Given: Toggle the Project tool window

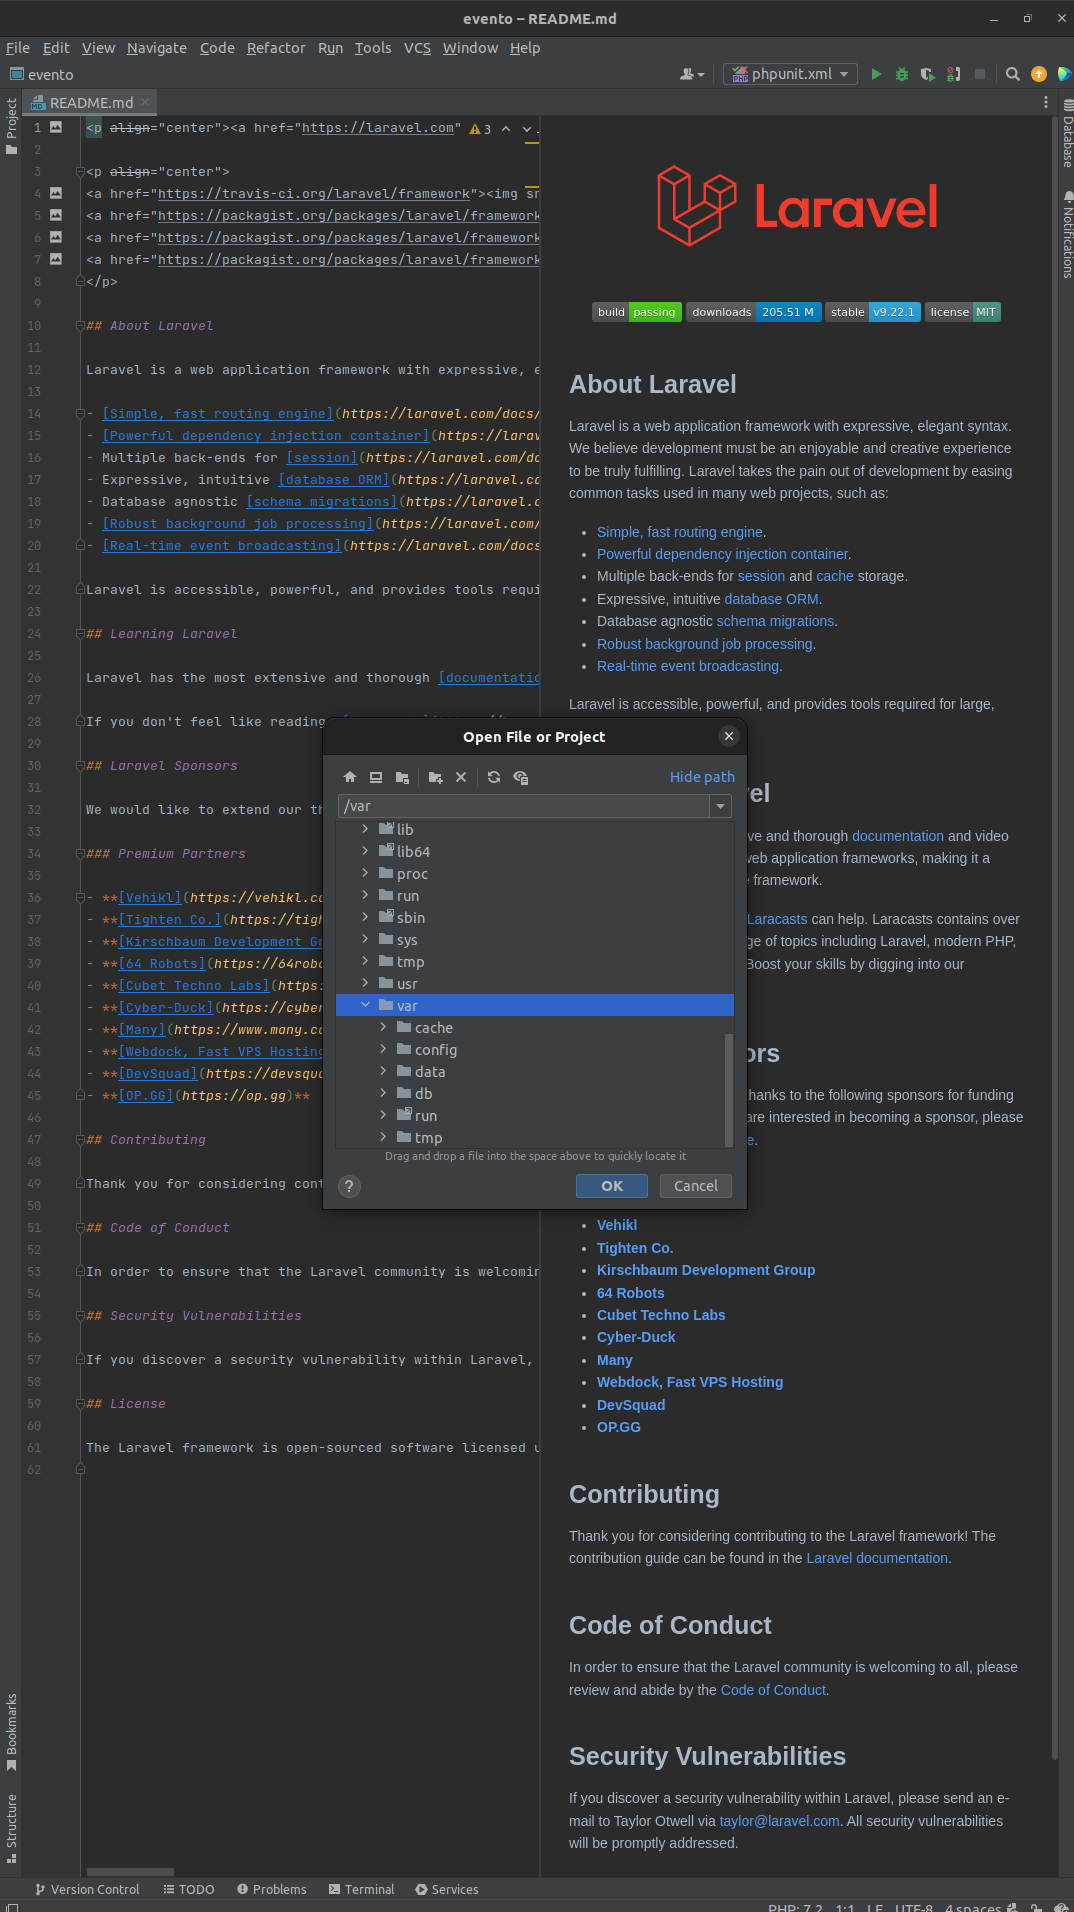Looking at the screenshot, I should pyautogui.click(x=11, y=125).
